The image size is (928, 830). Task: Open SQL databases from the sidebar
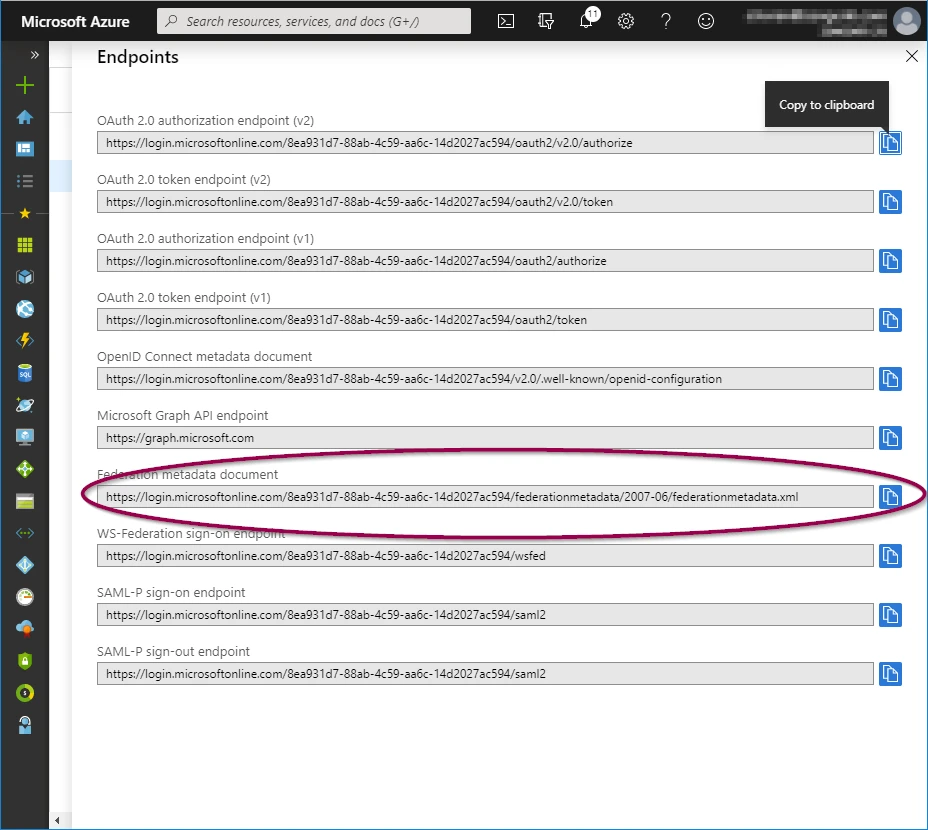[26, 373]
